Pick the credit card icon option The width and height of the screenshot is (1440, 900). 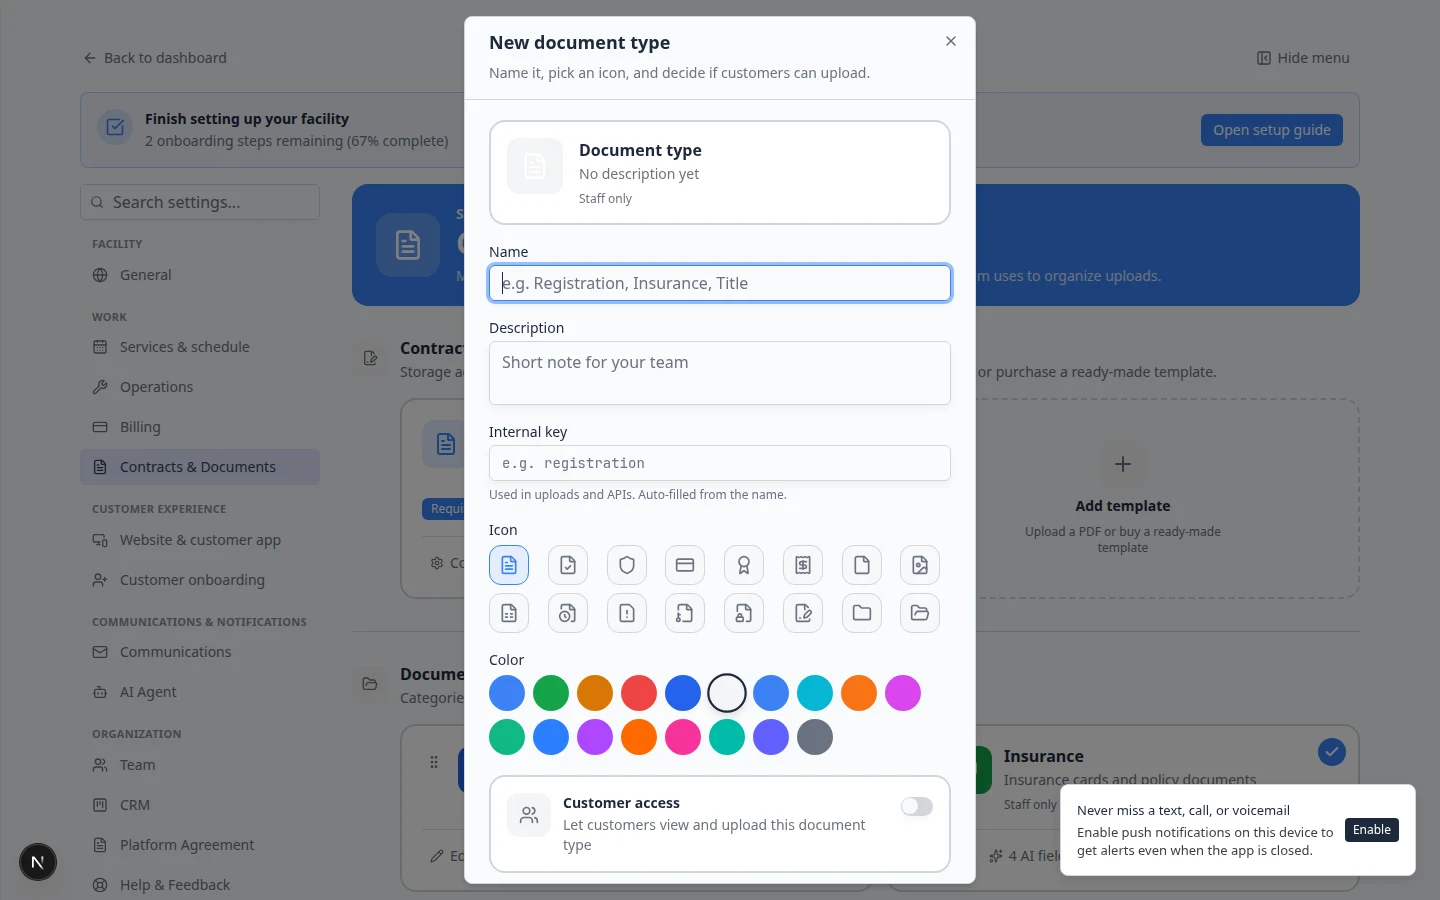coord(685,565)
